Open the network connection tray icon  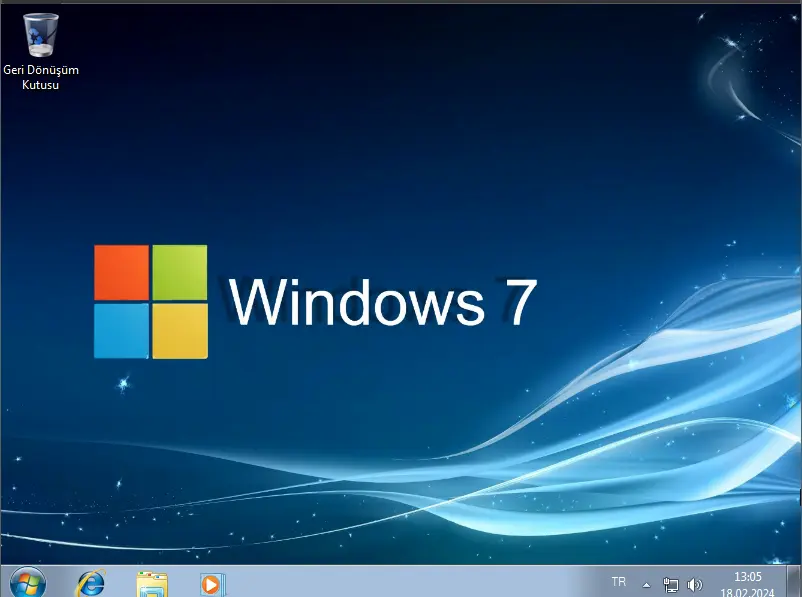pyautogui.click(x=671, y=584)
